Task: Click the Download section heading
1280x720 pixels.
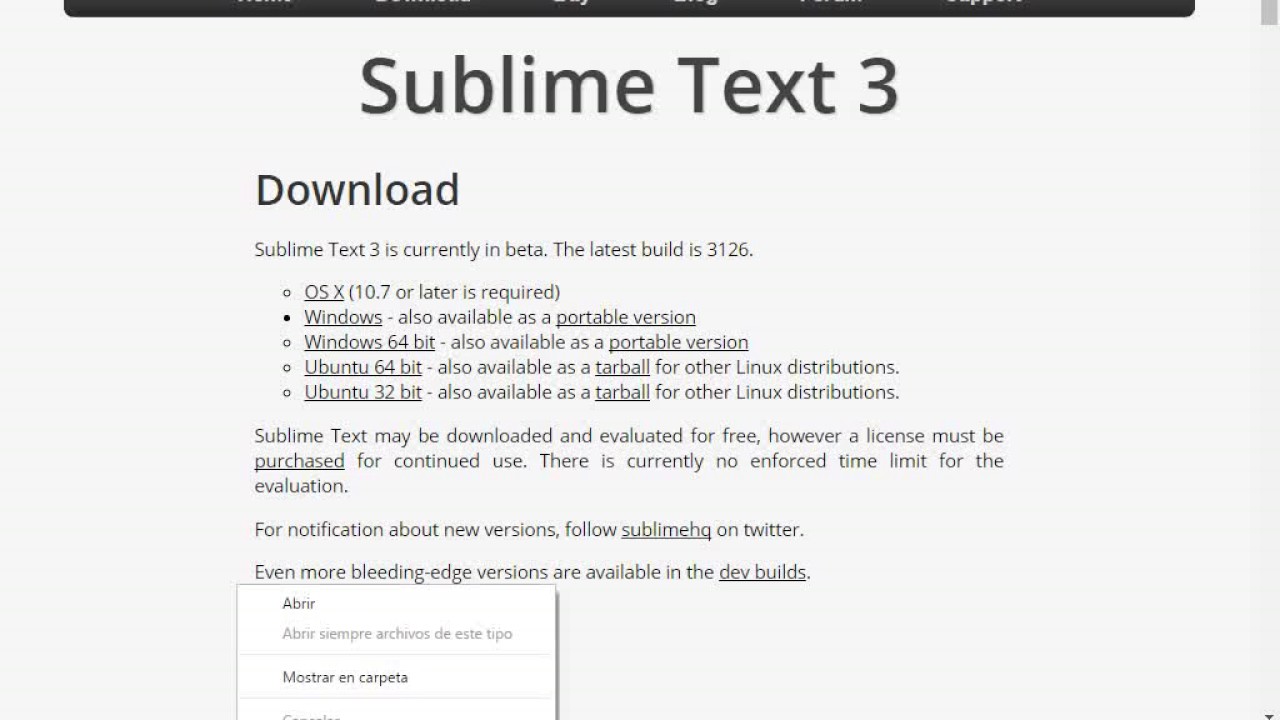Action: (357, 190)
